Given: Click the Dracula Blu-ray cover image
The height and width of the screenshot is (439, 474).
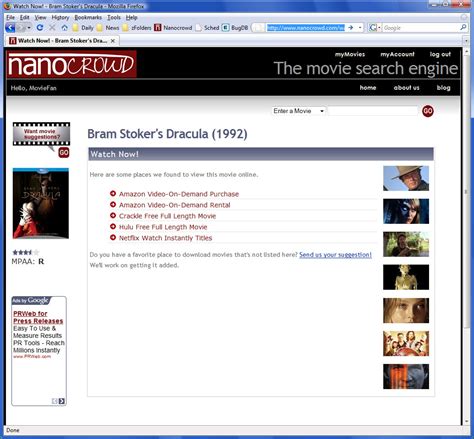Looking at the screenshot, I should pos(41,203).
